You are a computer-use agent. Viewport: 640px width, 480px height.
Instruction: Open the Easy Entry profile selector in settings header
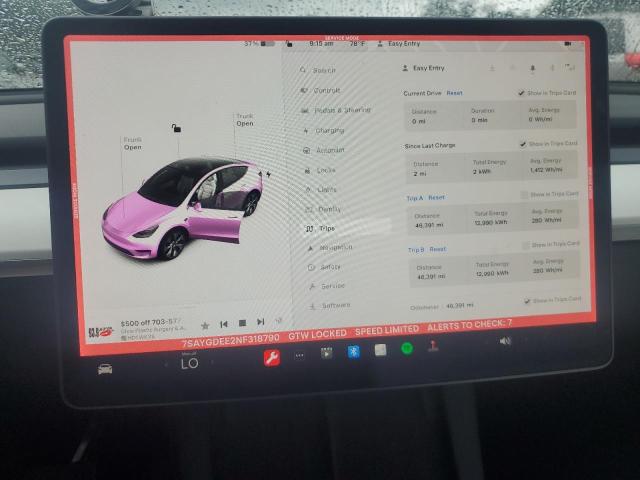coord(423,68)
